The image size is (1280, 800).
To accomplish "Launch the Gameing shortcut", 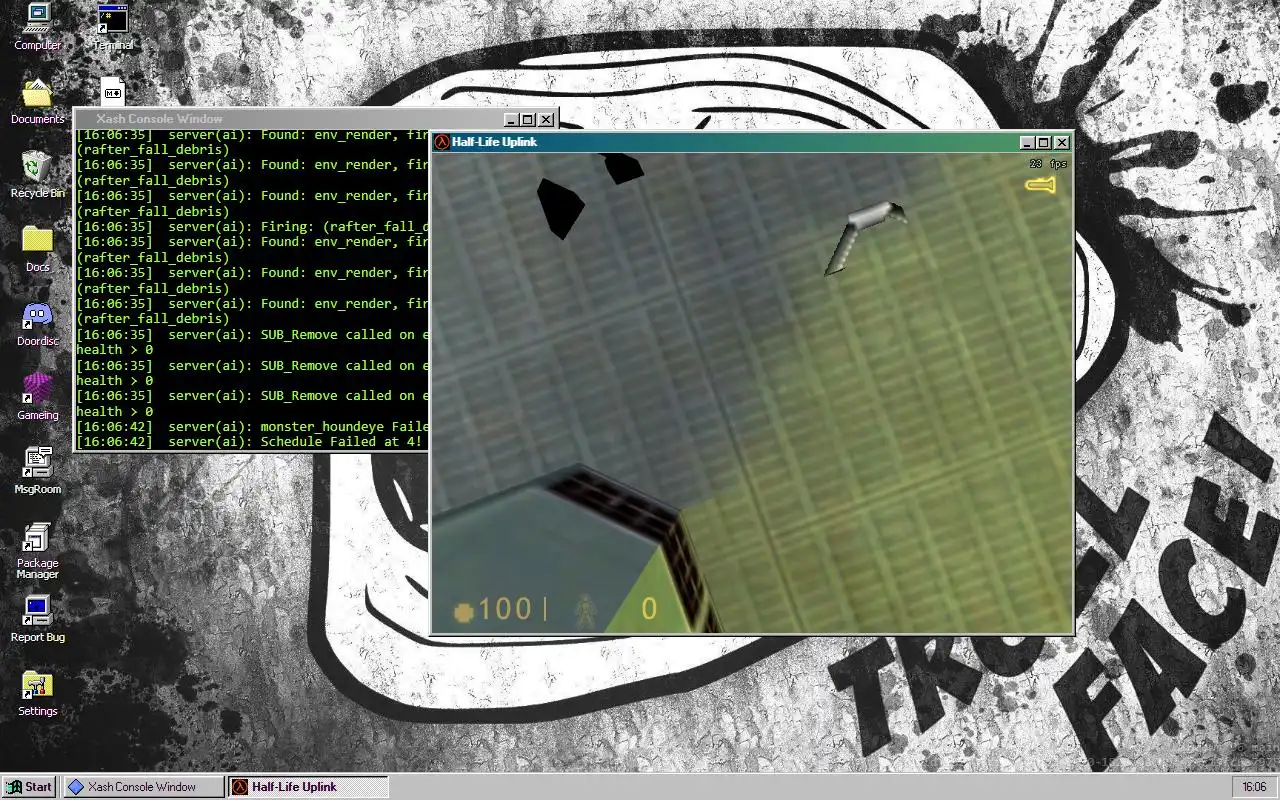I will [37, 397].
